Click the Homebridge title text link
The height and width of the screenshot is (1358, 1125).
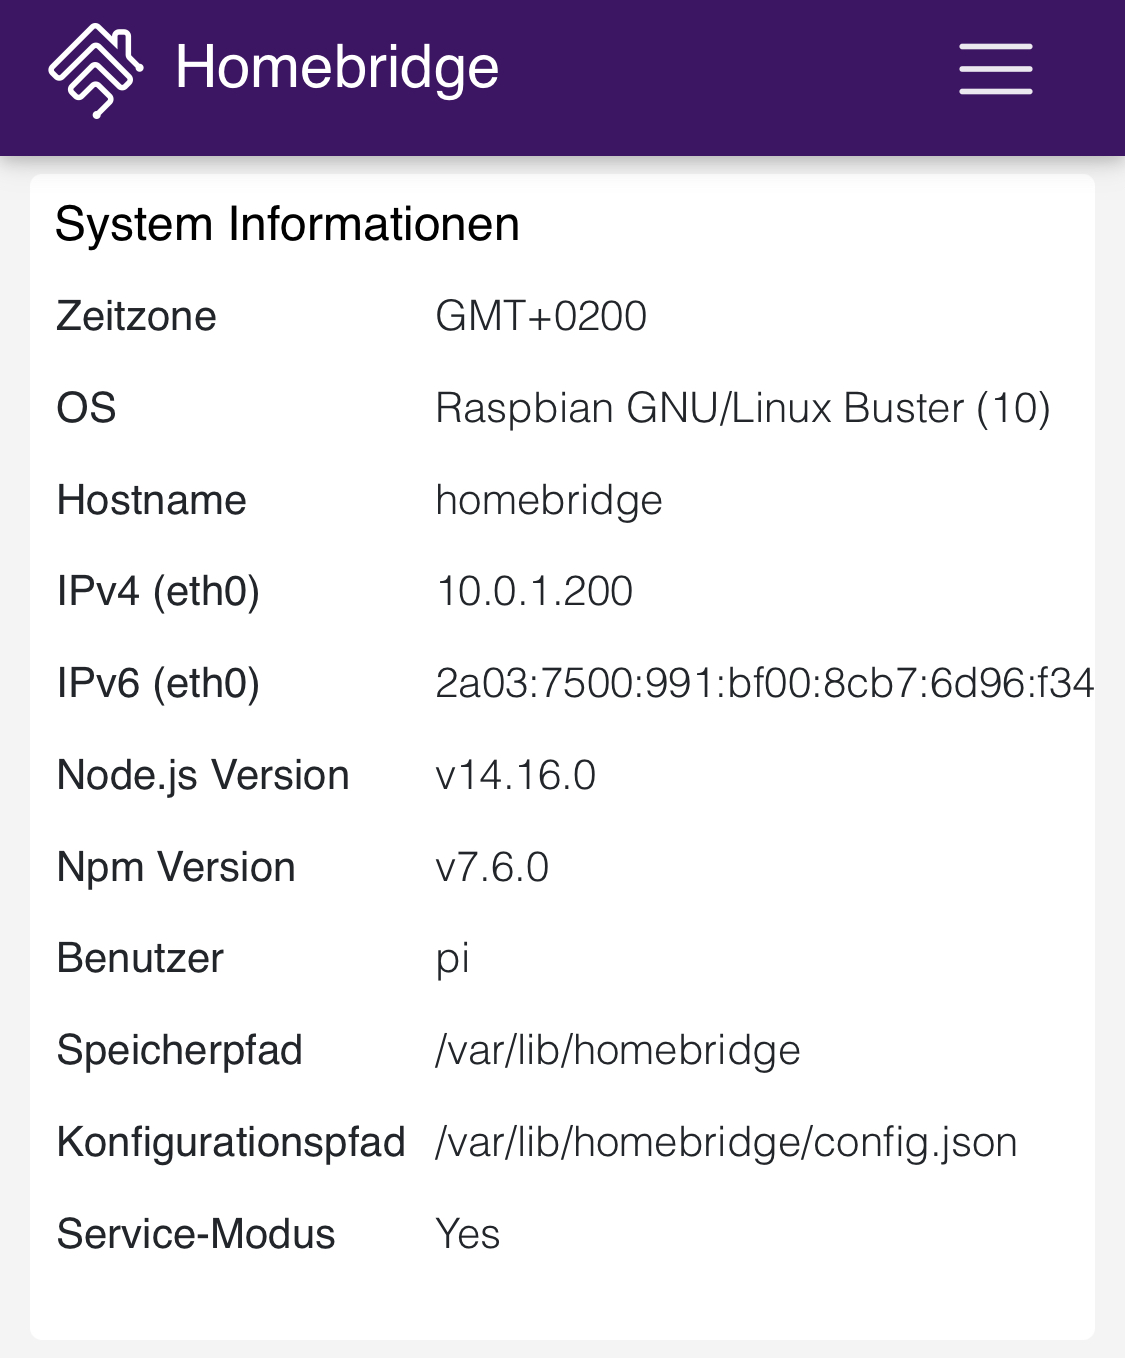click(336, 68)
